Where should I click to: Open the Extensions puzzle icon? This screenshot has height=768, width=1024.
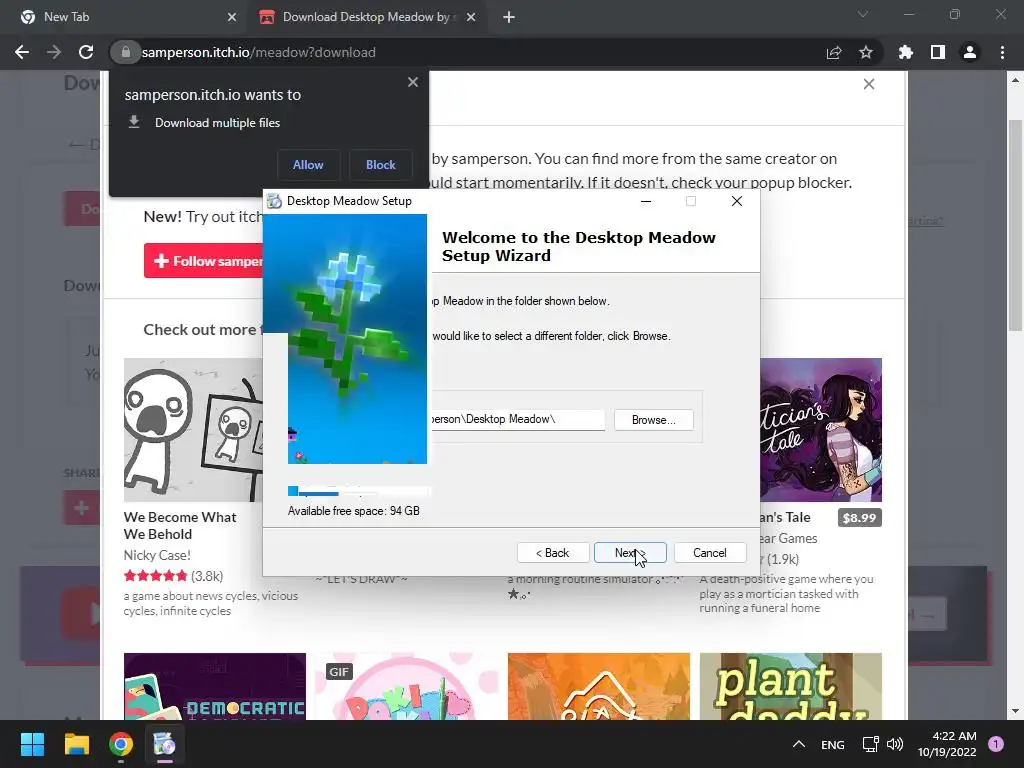(906, 52)
